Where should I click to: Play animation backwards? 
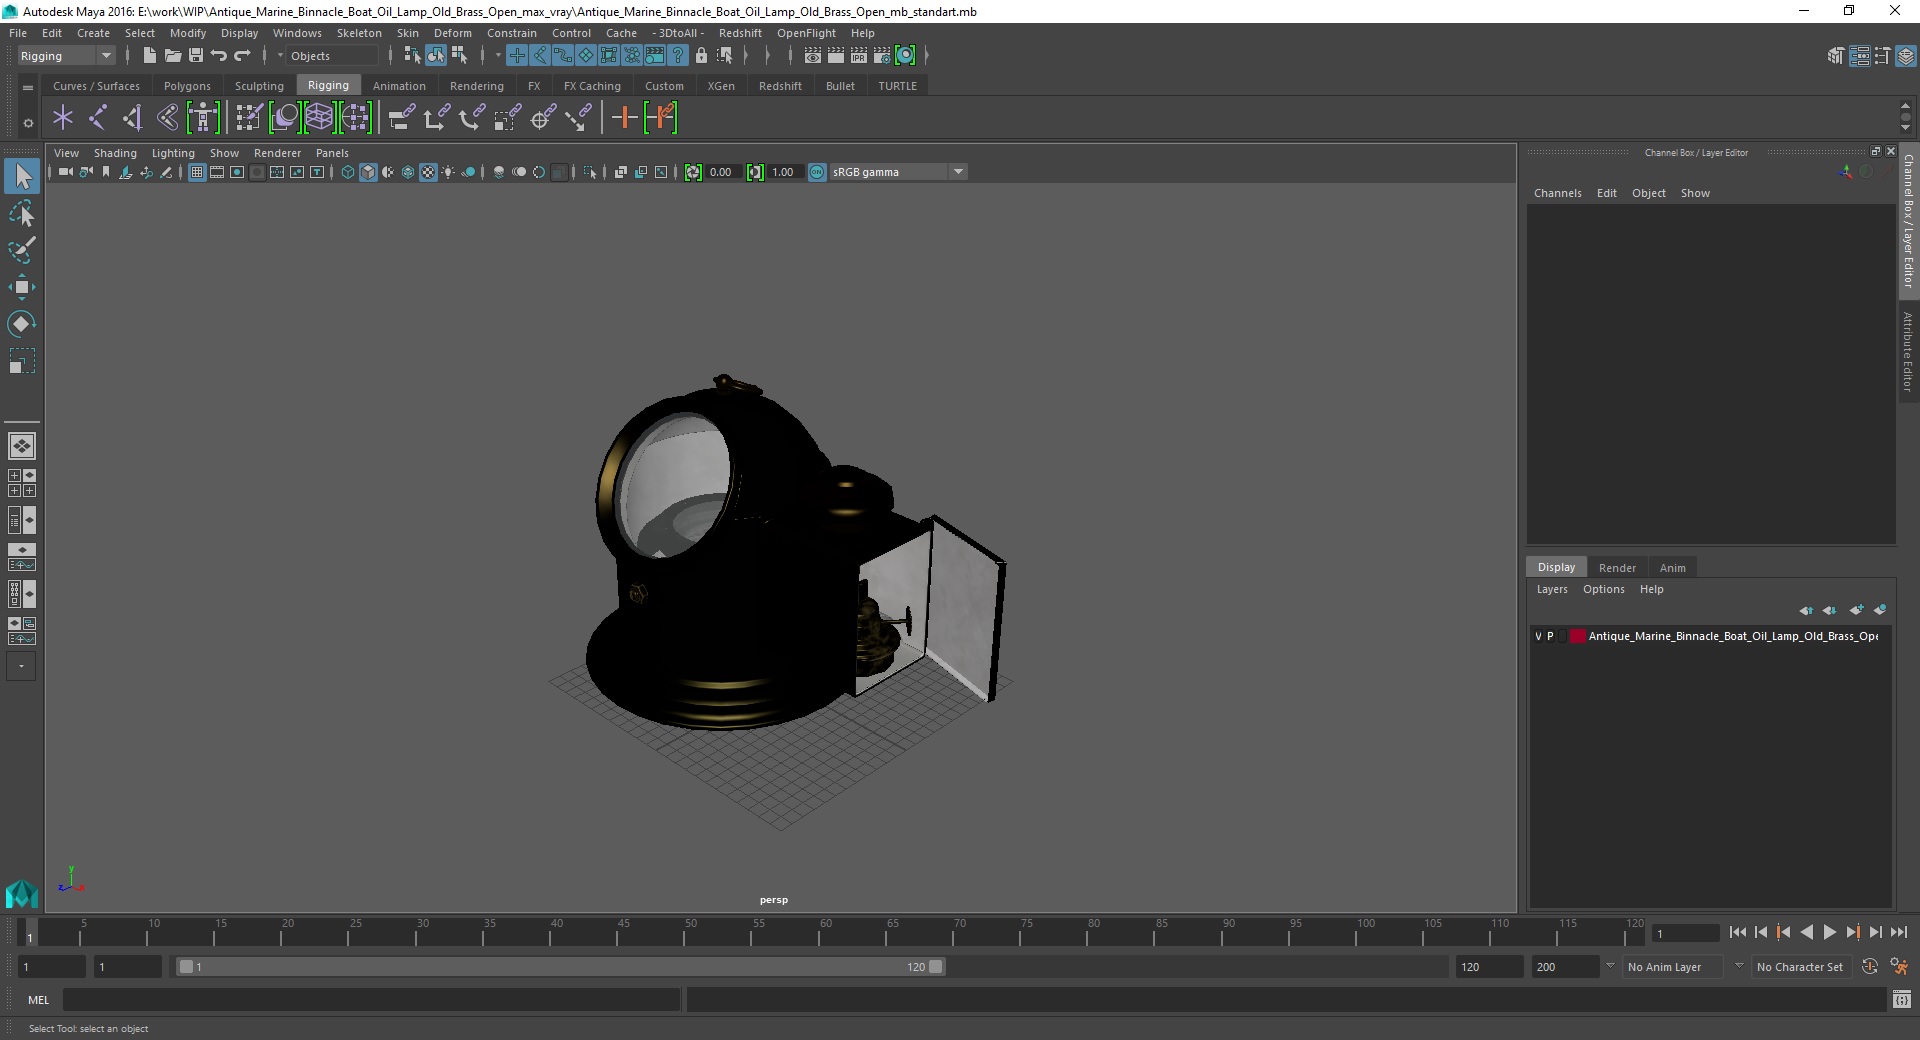tap(1806, 932)
